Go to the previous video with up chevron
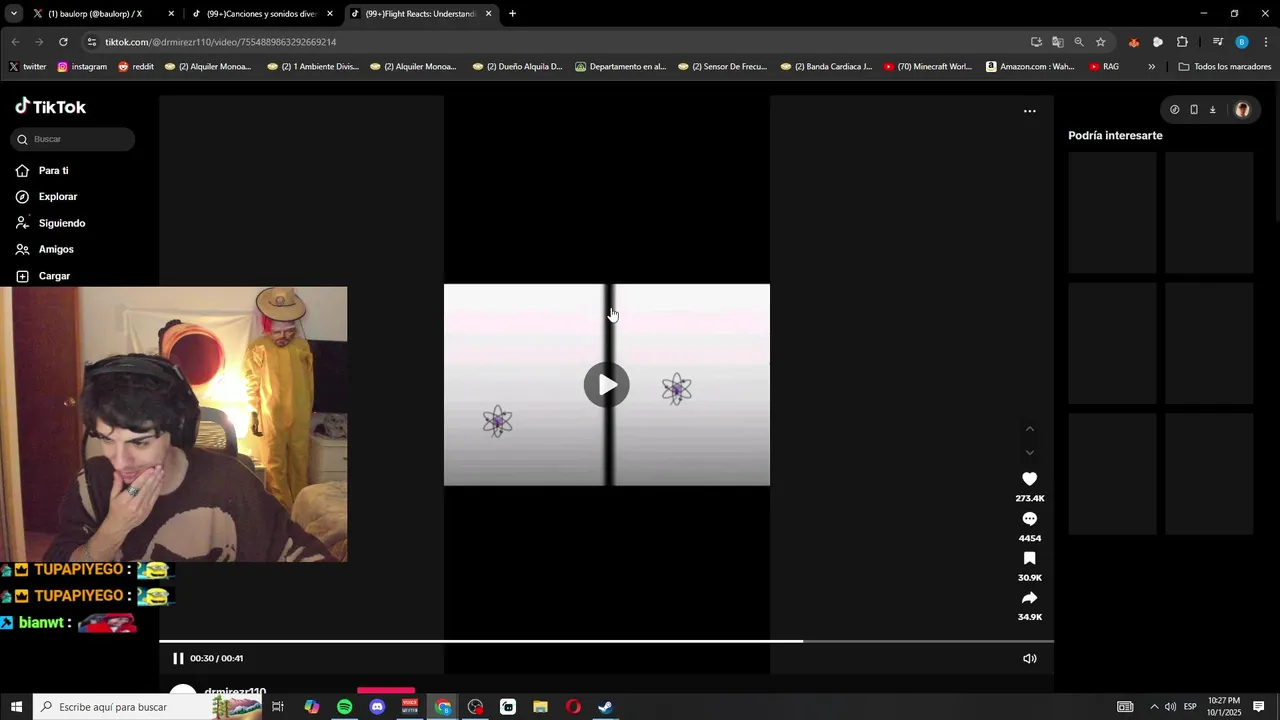The height and width of the screenshot is (720, 1280). [x=1029, y=428]
